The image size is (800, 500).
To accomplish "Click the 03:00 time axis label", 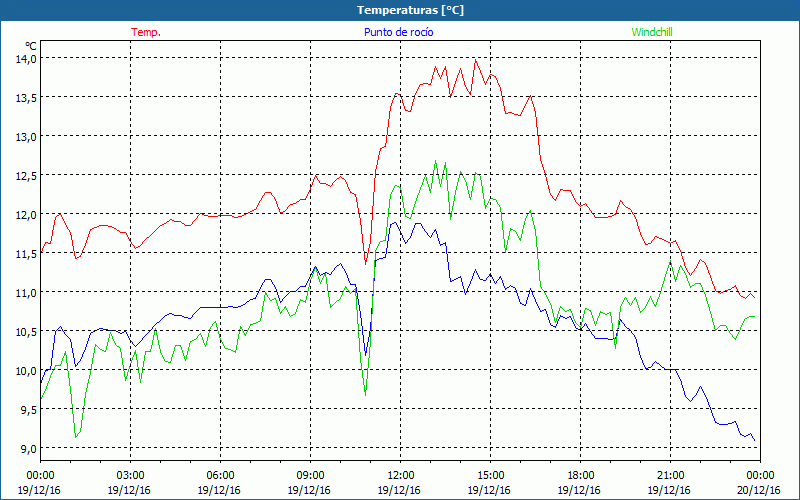I will point(130,476).
